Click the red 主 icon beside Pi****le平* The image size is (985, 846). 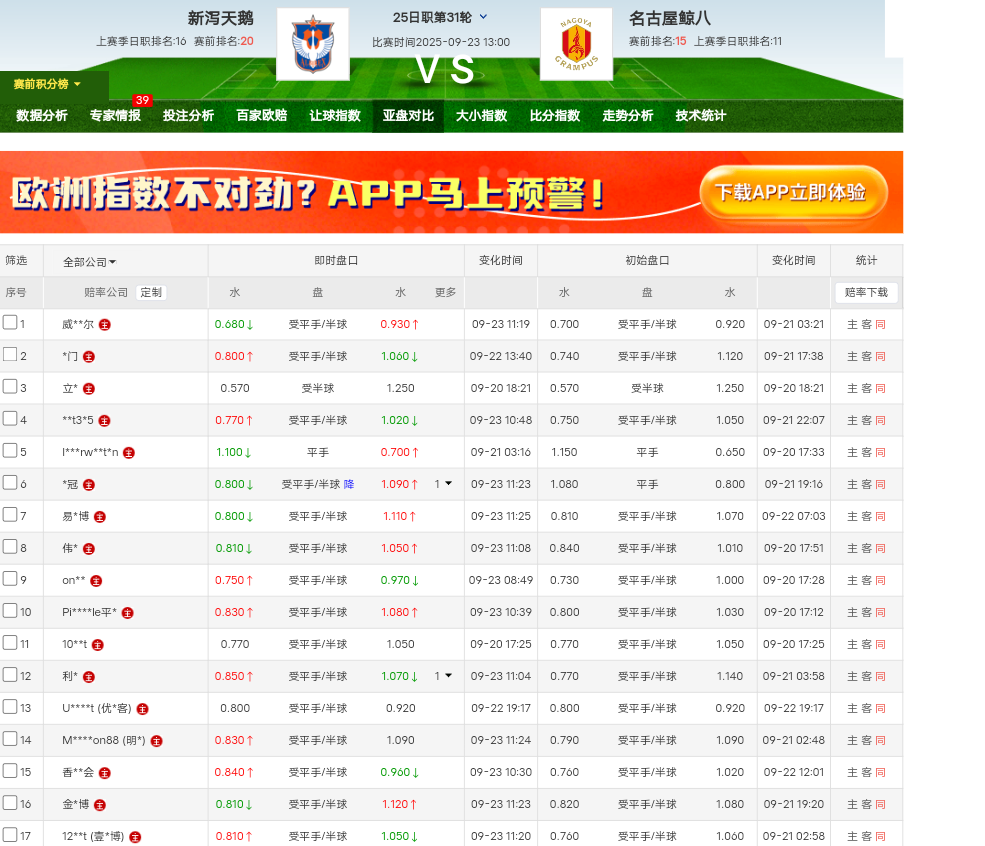click(128, 613)
